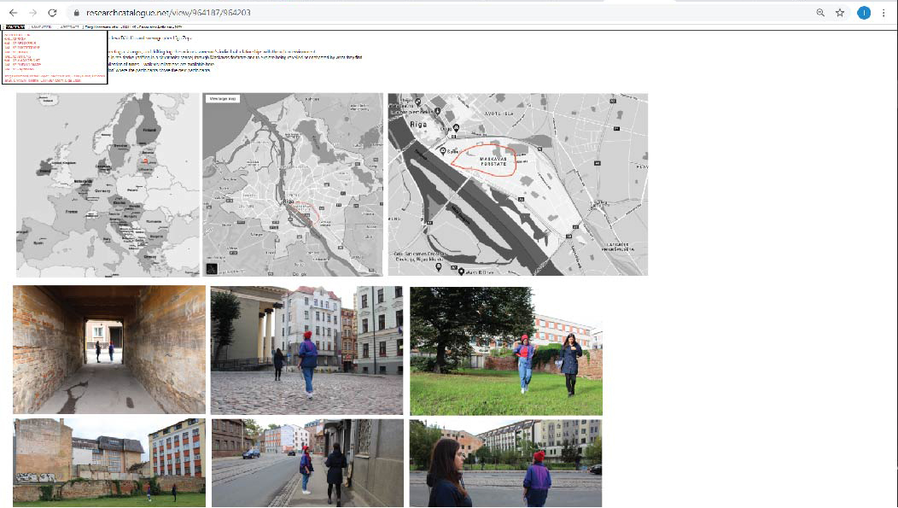This screenshot has height=508, width=898.
Task: Bookmark this page with the star icon
Action: tap(840, 13)
